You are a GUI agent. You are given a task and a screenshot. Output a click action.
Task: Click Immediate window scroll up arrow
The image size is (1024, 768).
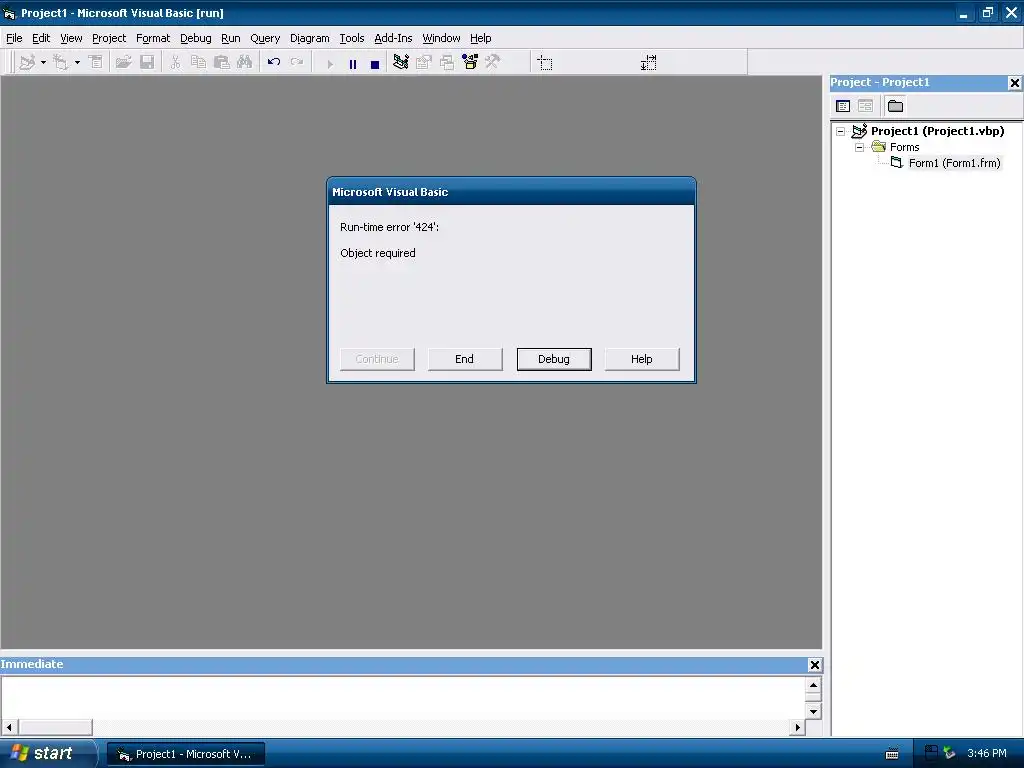pos(813,685)
